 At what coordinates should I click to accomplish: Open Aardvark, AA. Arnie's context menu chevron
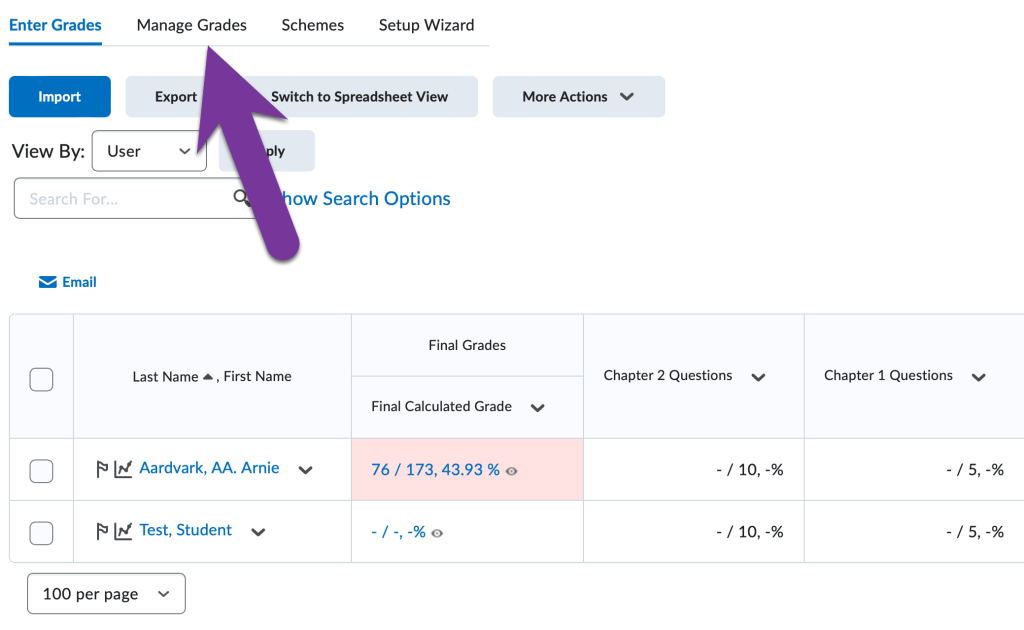point(305,469)
